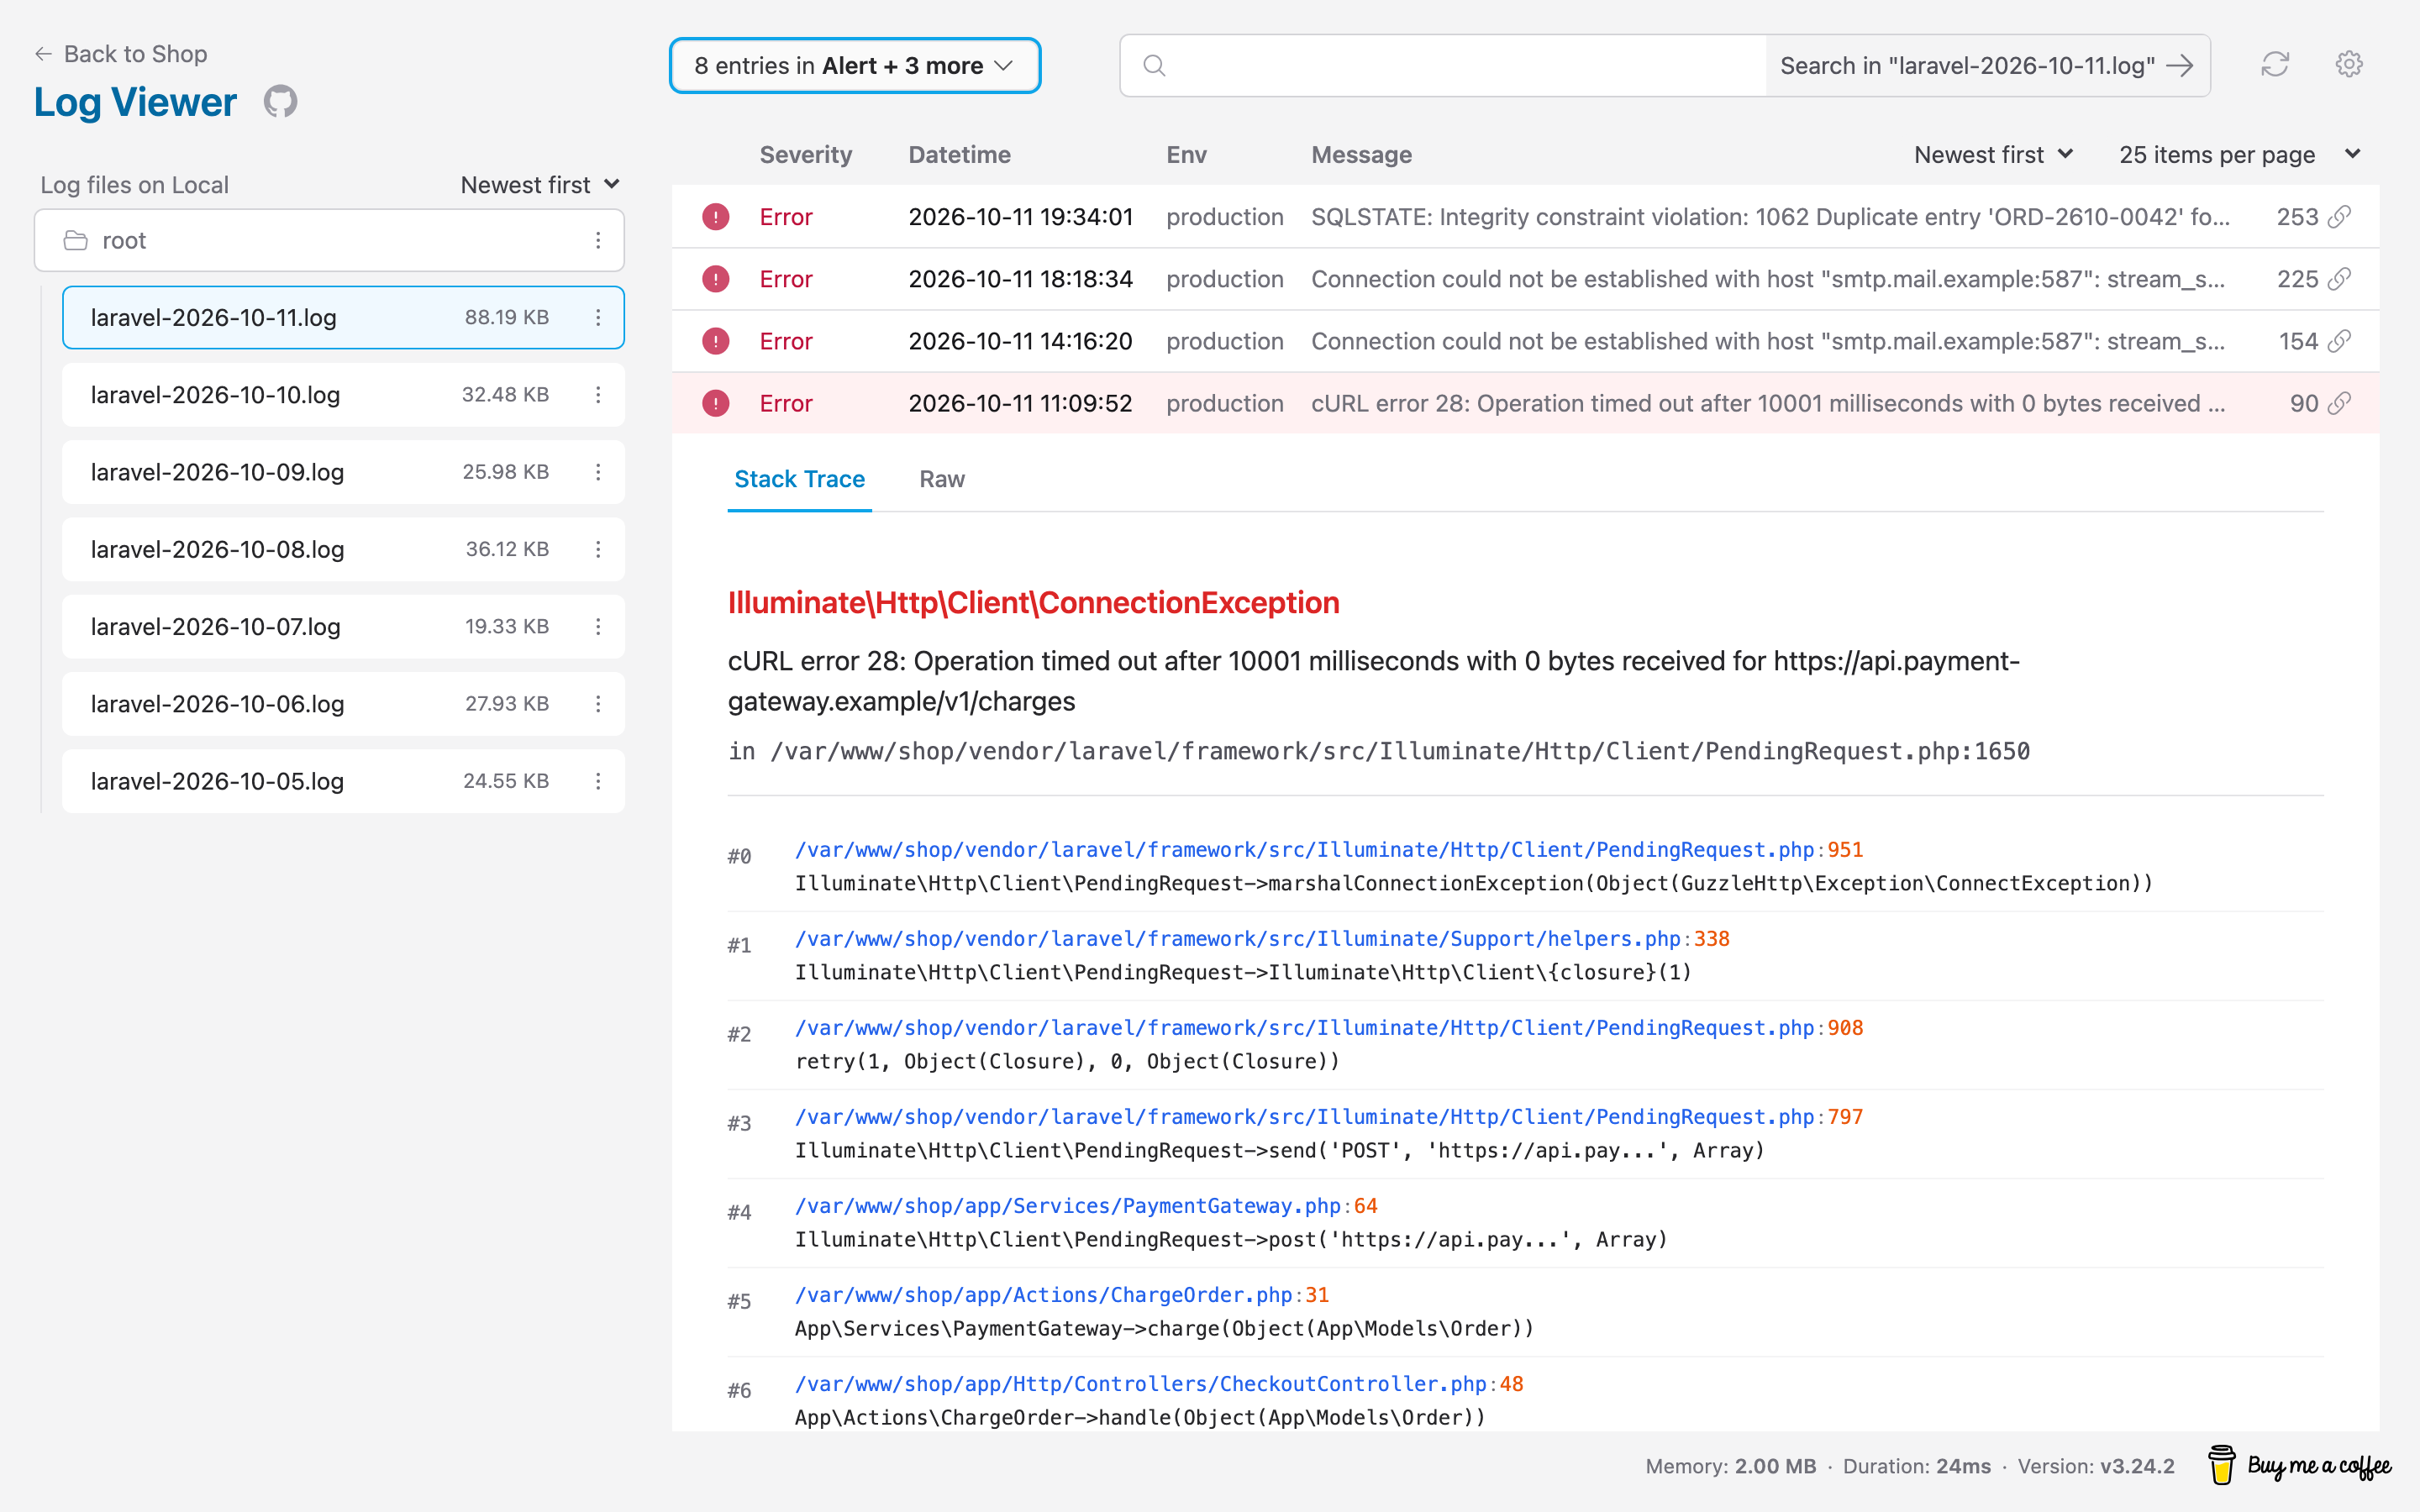Open the severity filter '8 entries in Alert + 3 more'
The height and width of the screenshot is (1512, 2420).
point(855,66)
